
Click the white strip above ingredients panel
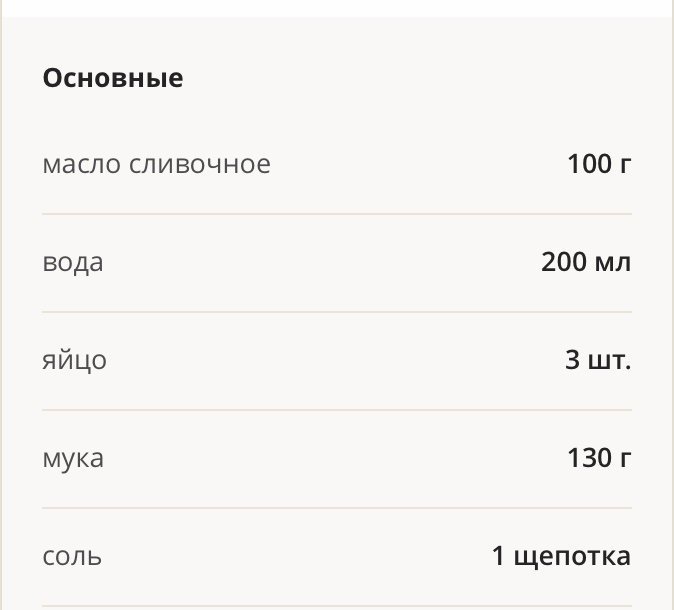[x=337, y=8]
